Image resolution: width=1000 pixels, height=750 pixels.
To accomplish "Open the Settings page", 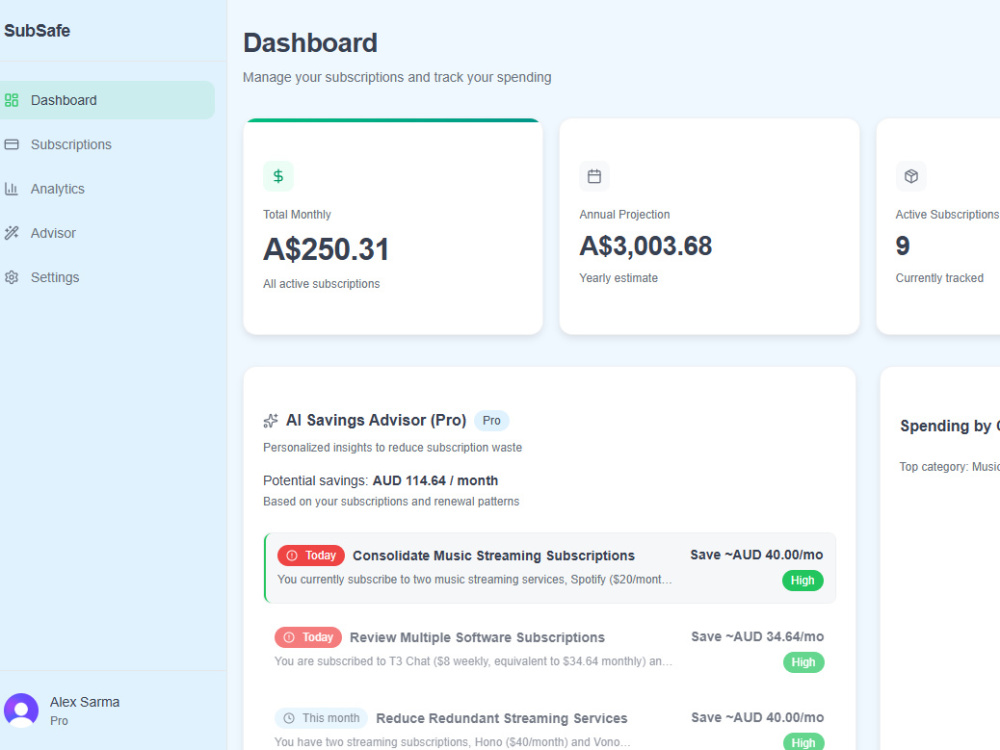I will pos(107,277).
